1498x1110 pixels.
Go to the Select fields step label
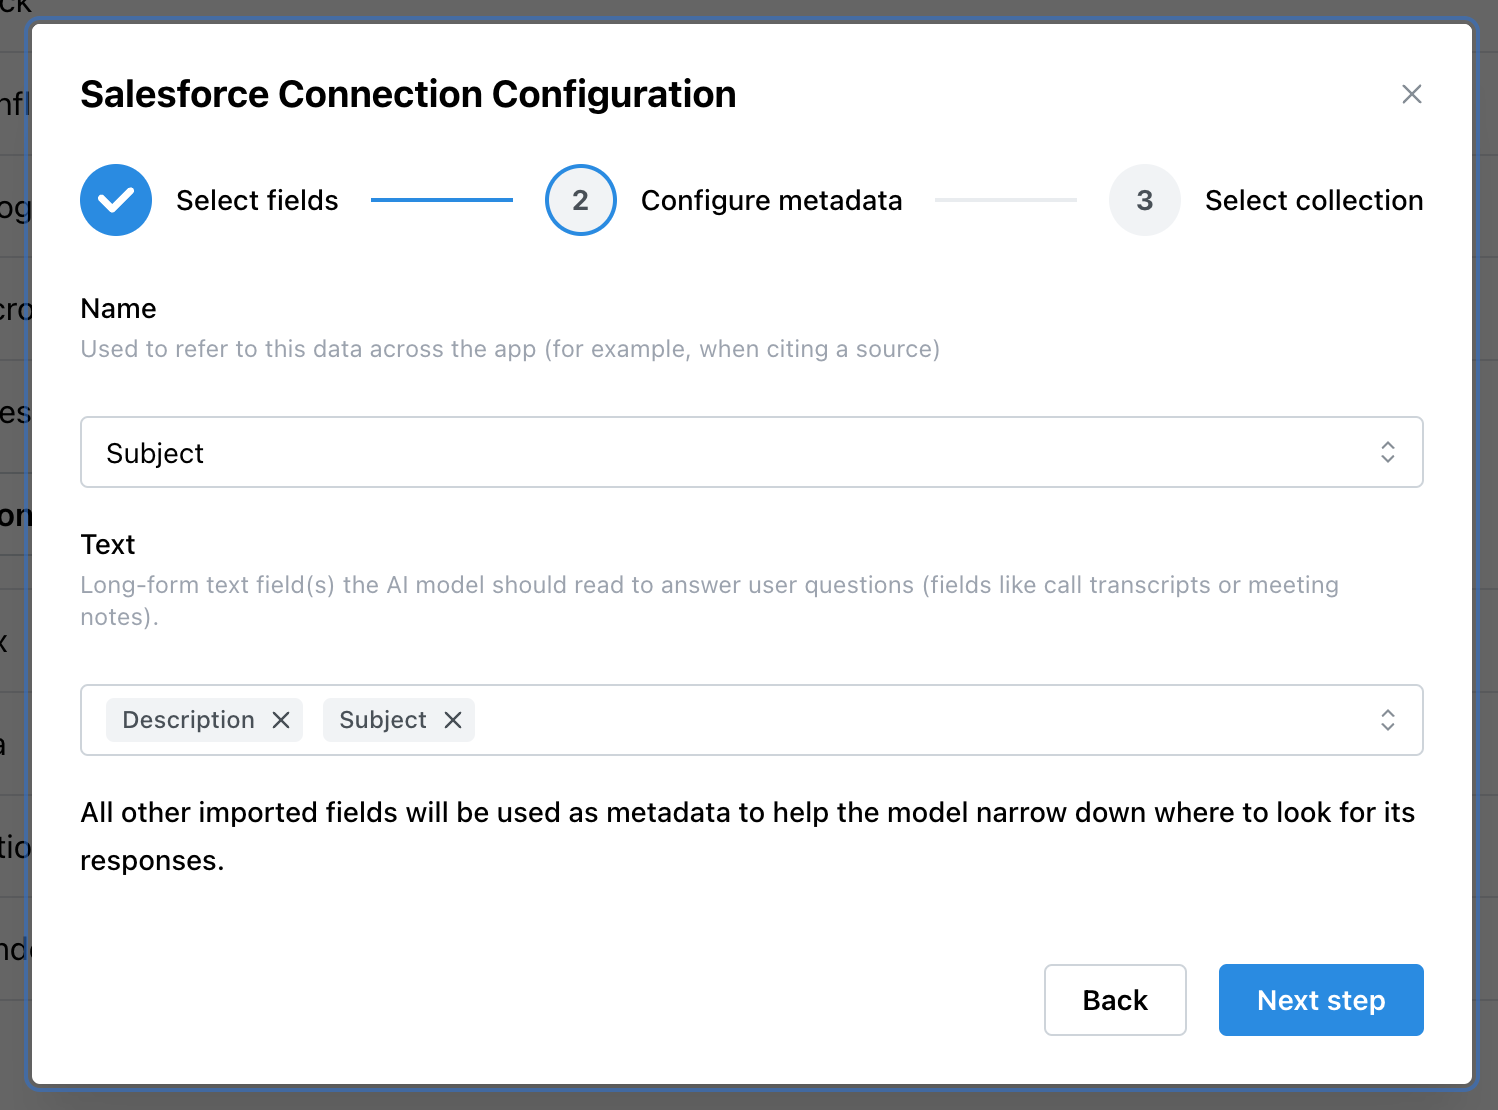257,200
